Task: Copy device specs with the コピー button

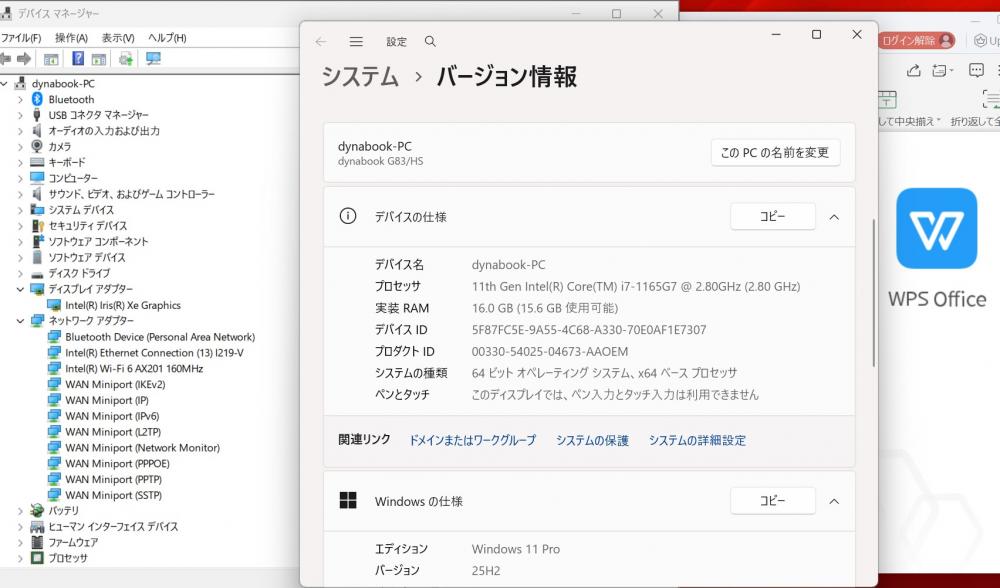Action: click(x=772, y=217)
